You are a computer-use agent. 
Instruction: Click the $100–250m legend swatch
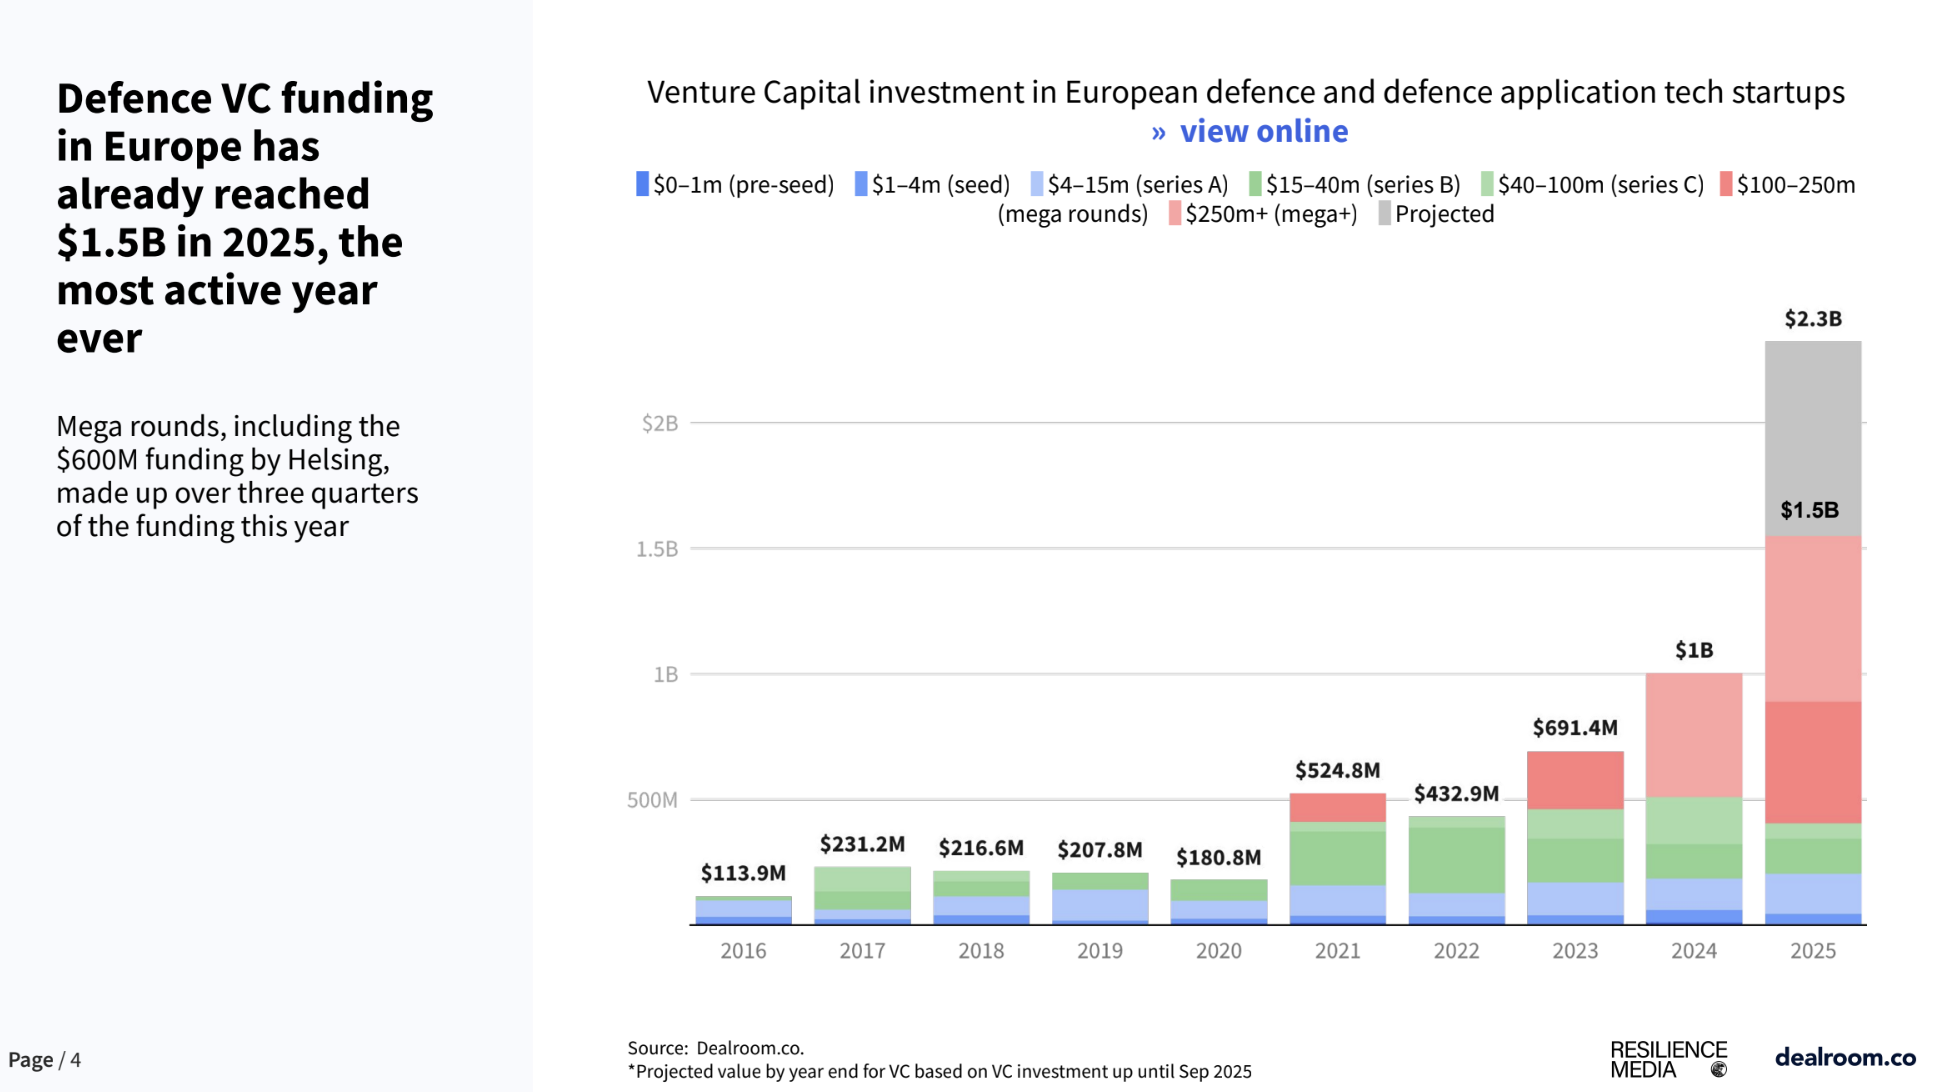coord(1726,184)
